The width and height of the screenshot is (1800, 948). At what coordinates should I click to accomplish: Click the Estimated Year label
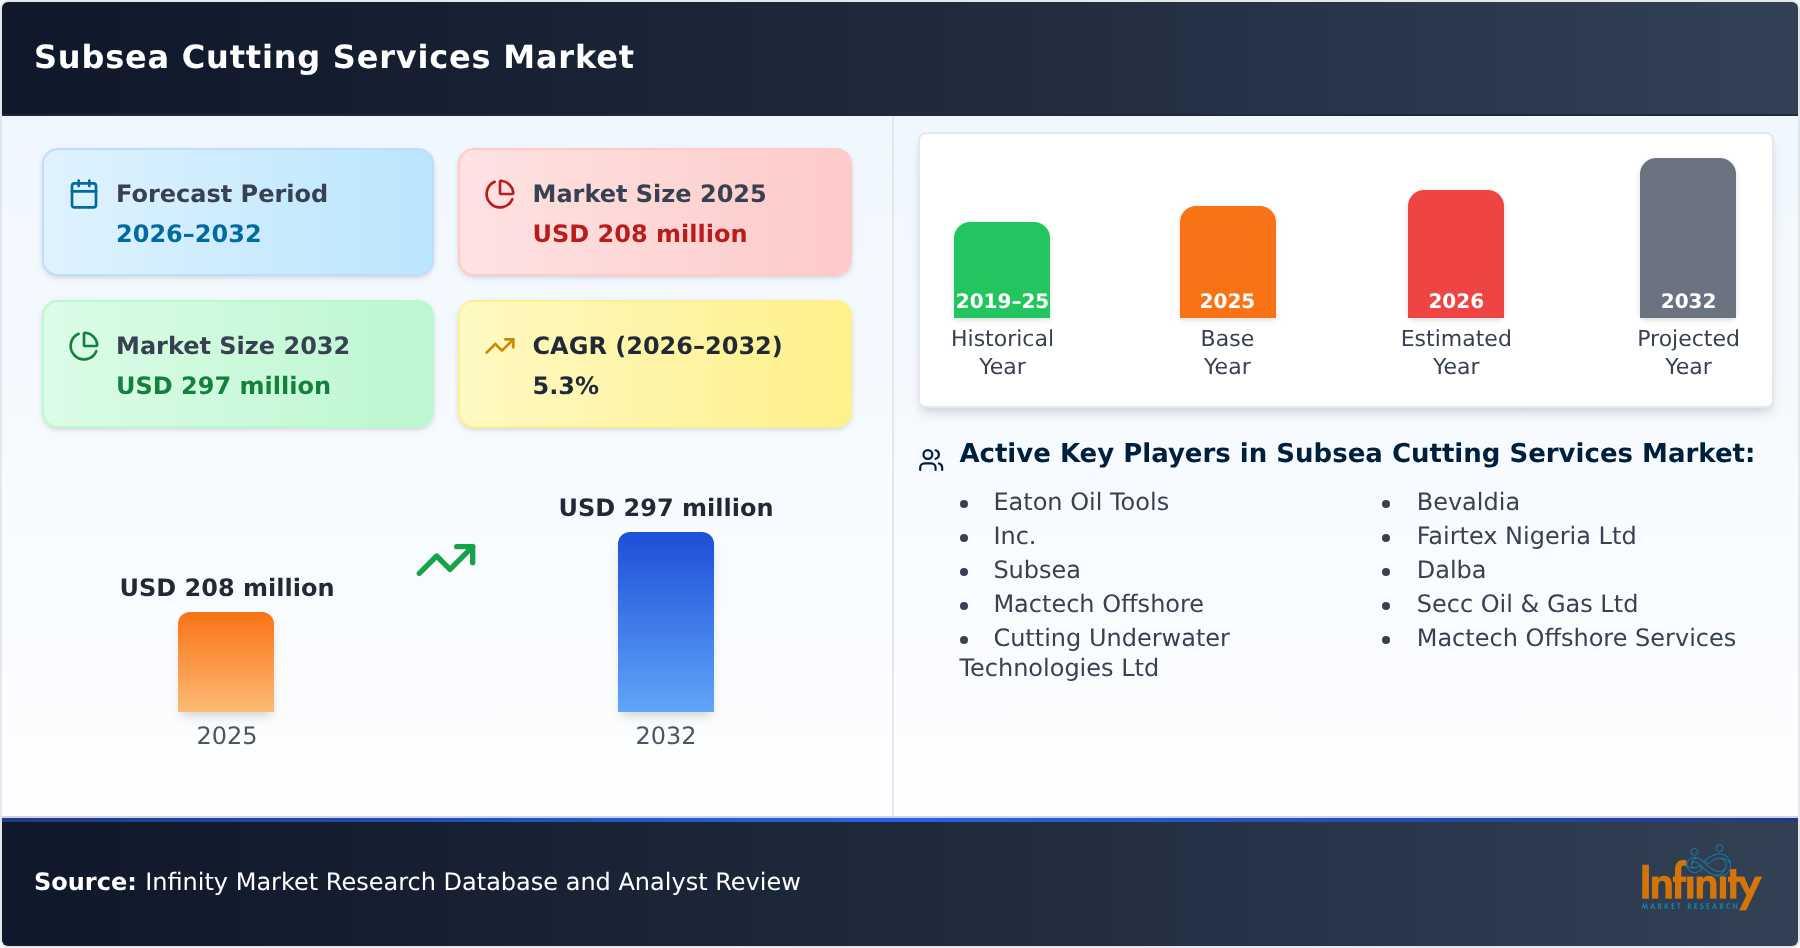pyautogui.click(x=1456, y=352)
